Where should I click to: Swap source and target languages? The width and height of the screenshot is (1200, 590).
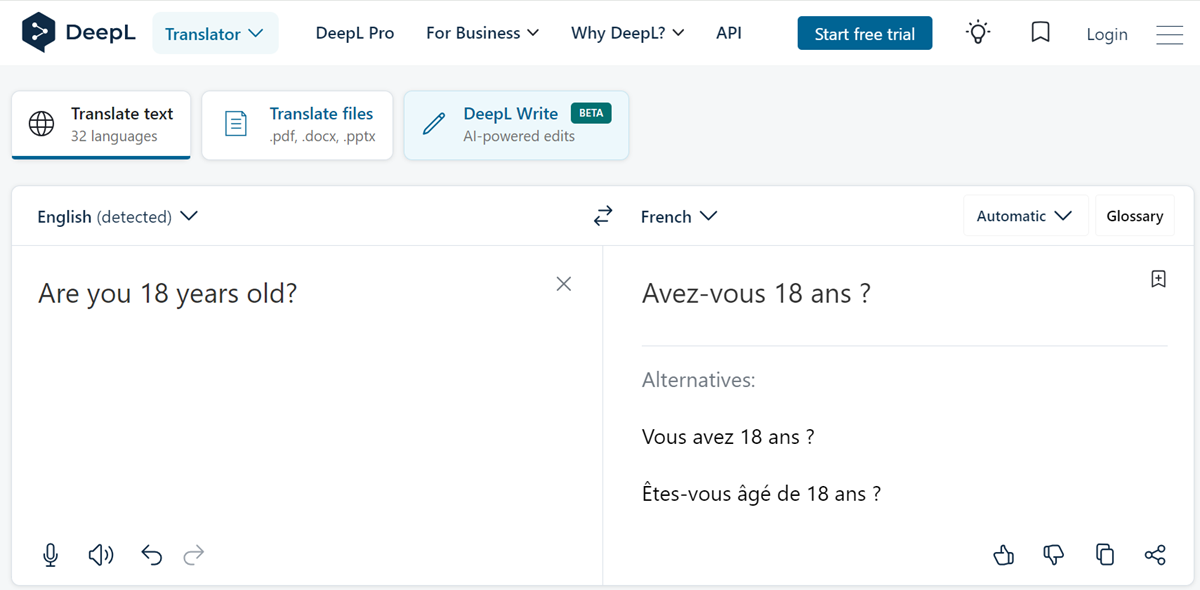coord(603,215)
